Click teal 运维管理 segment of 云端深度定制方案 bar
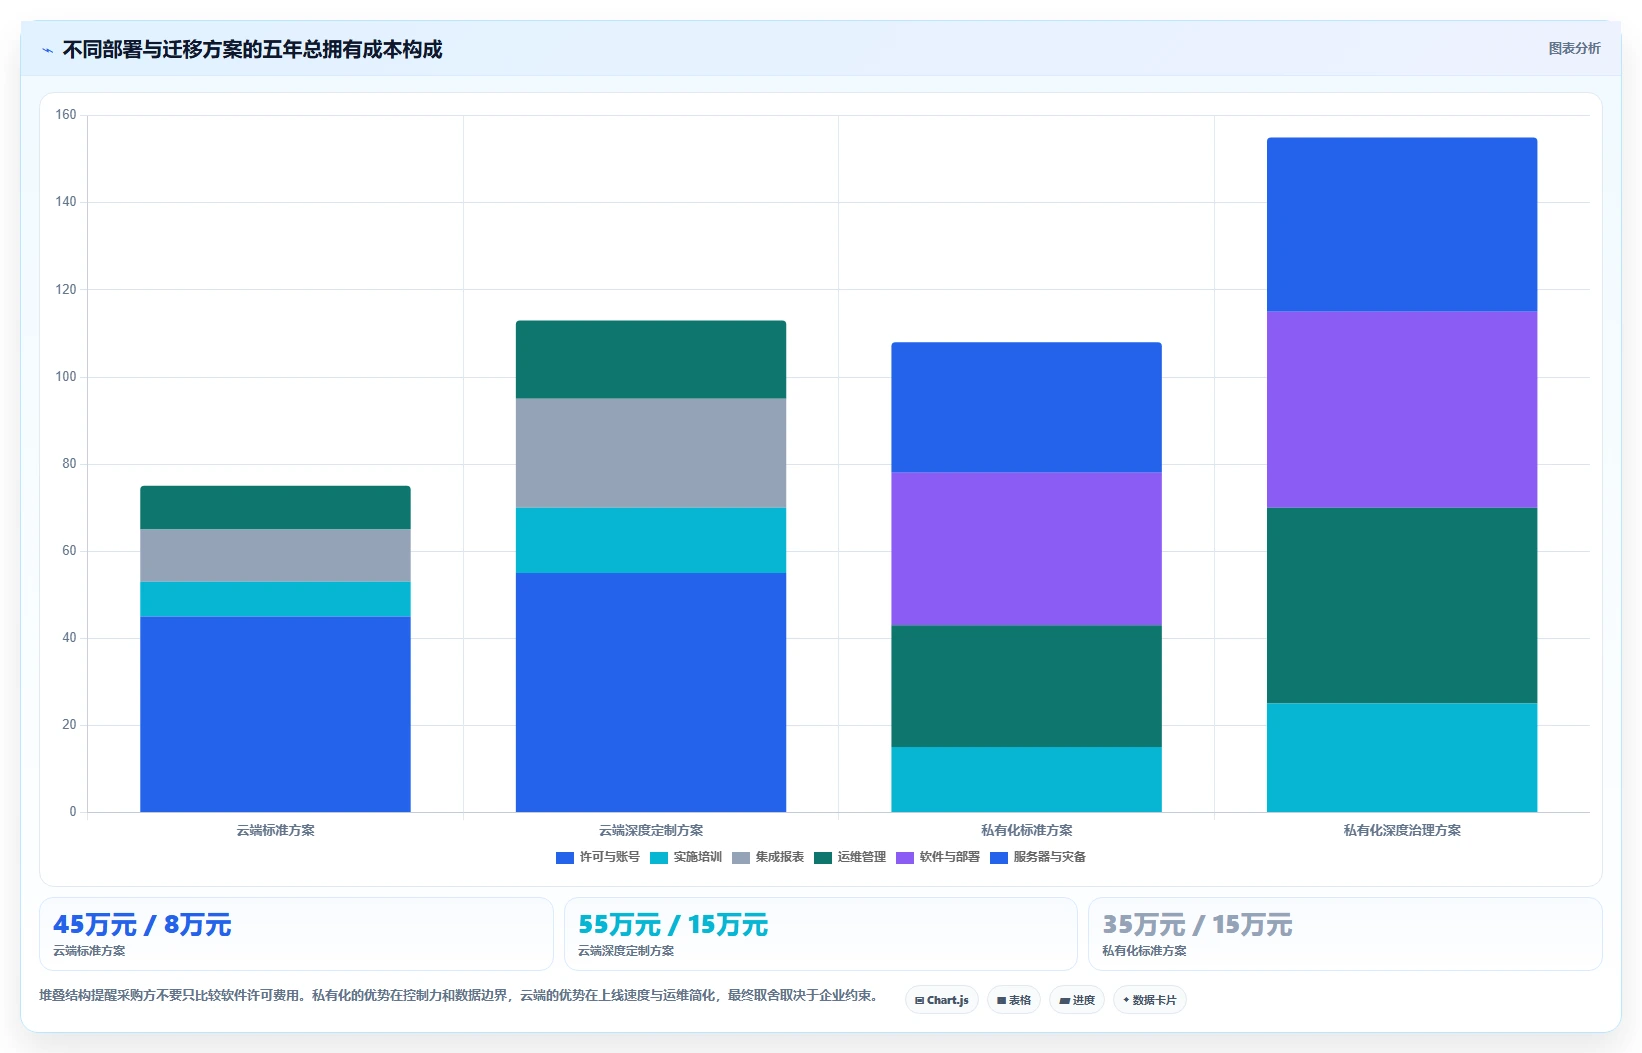Viewport: 1642px width, 1053px height. pyautogui.click(x=651, y=360)
